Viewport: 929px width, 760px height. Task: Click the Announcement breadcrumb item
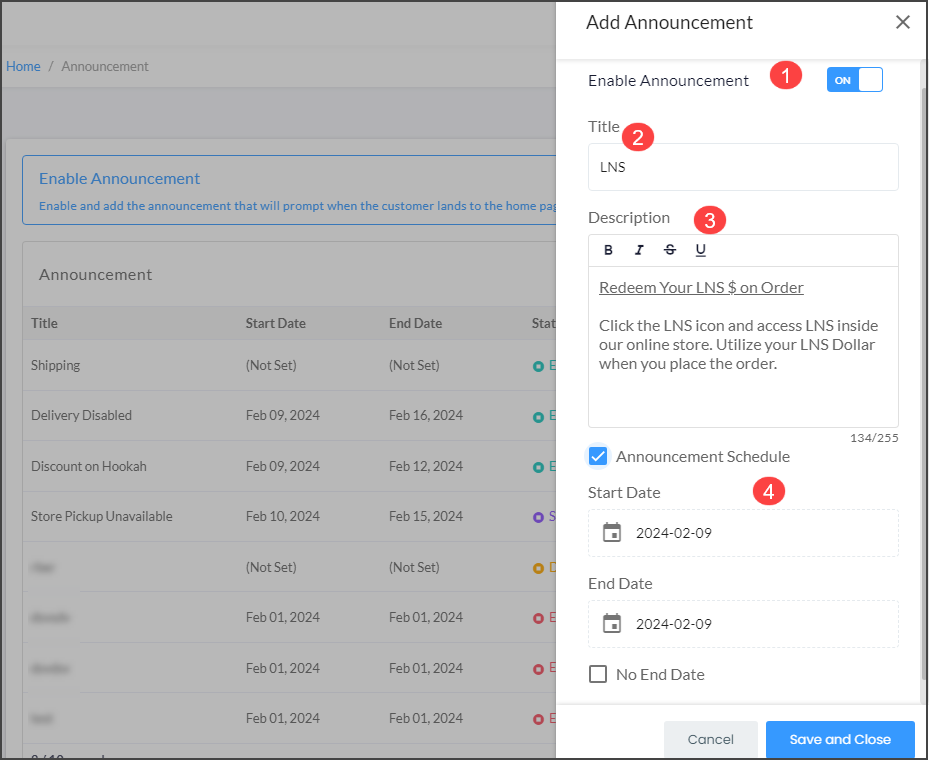point(105,66)
